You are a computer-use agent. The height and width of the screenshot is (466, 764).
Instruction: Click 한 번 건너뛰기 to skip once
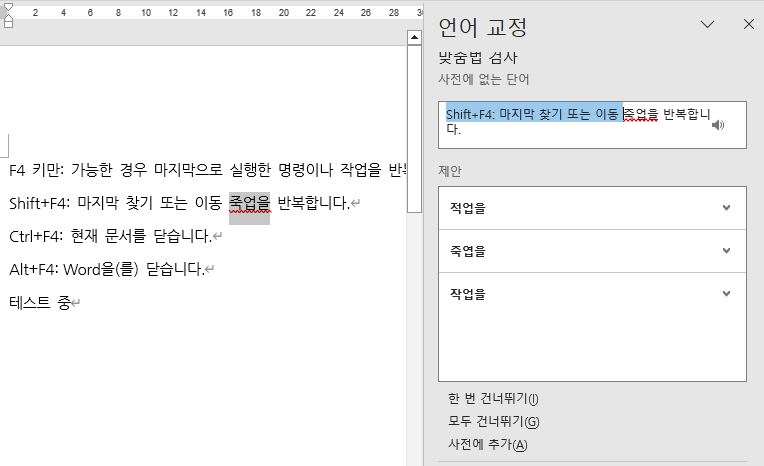click(x=493, y=399)
